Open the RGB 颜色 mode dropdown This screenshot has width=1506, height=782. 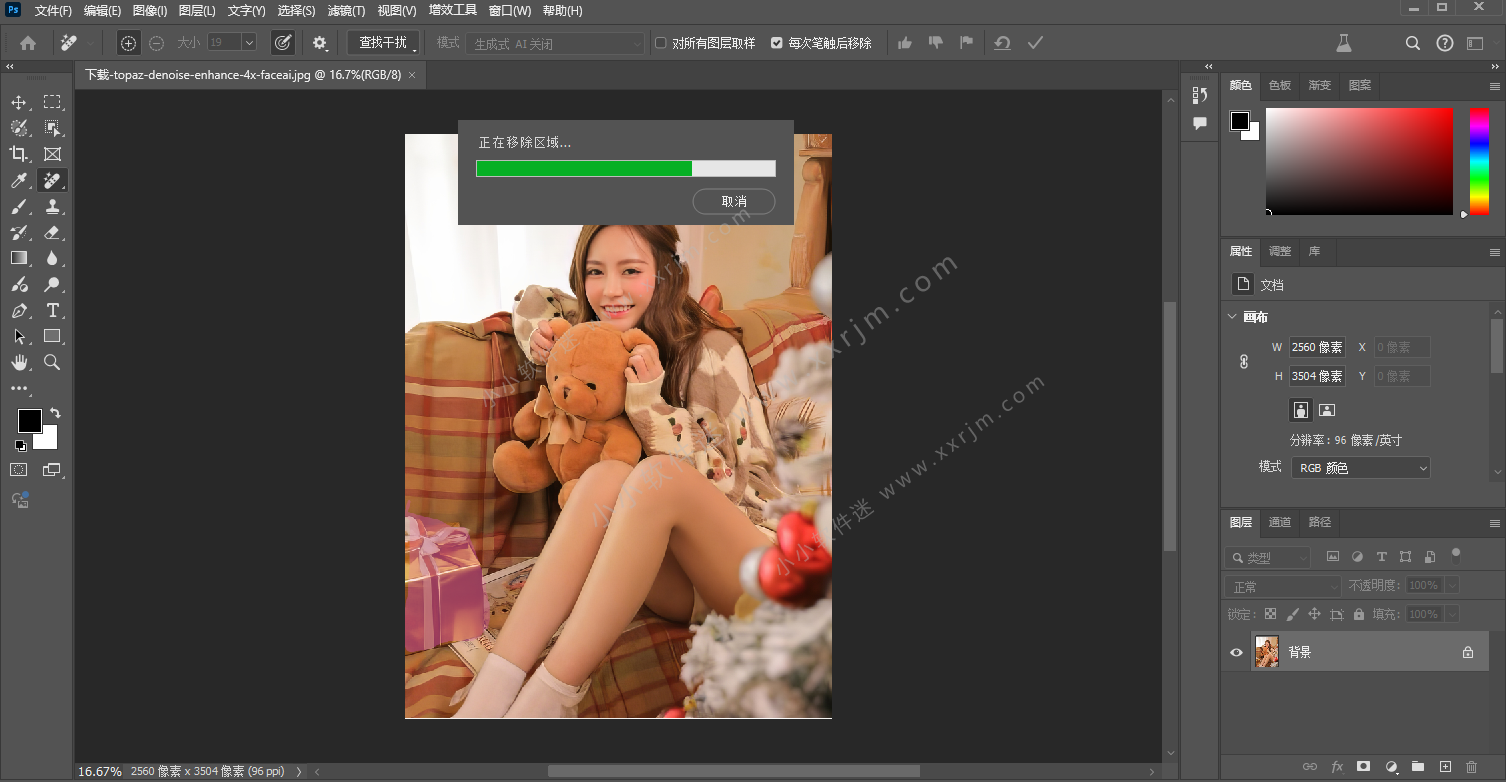pyautogui.click(x=1361, y=467)
